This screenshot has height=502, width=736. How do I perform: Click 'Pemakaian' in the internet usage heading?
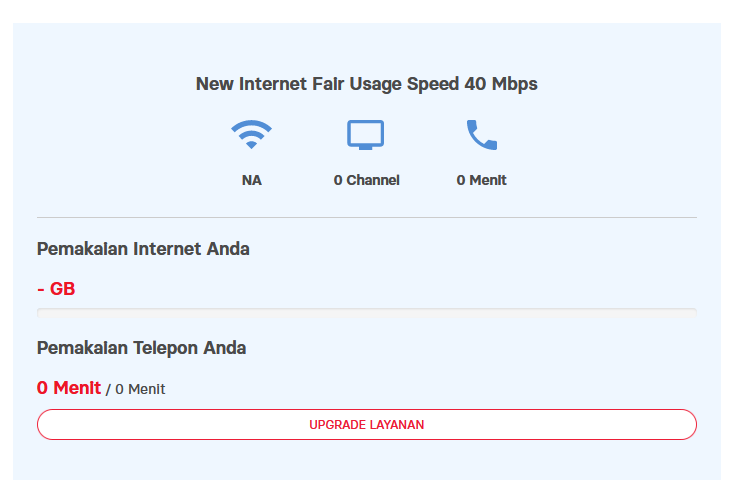82,249
